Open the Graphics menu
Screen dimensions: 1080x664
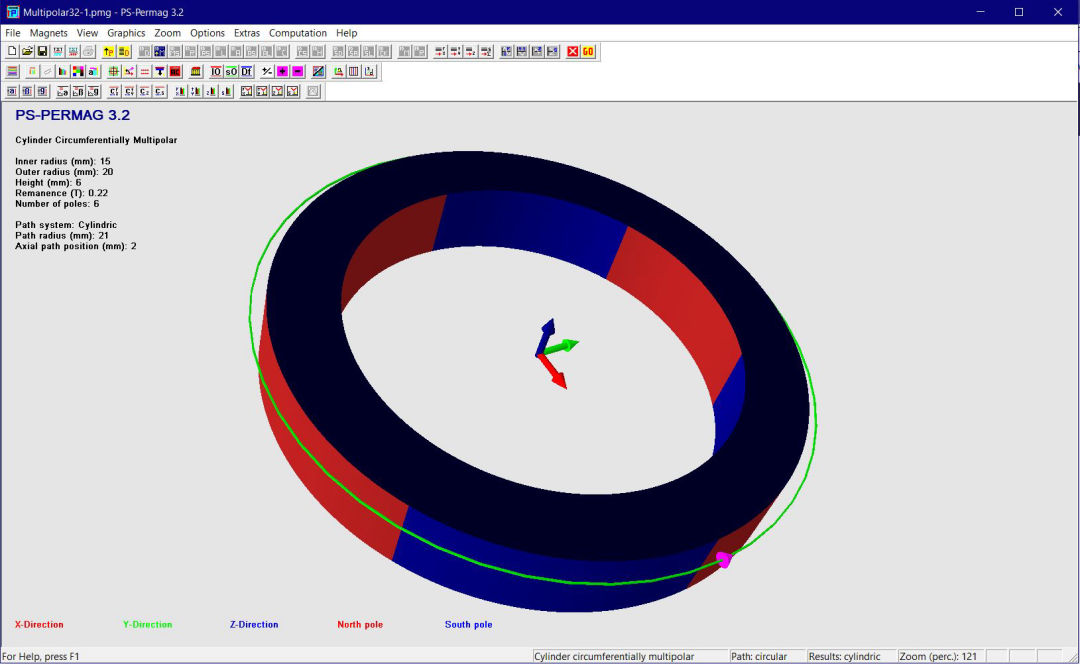[x=126, y=33]
